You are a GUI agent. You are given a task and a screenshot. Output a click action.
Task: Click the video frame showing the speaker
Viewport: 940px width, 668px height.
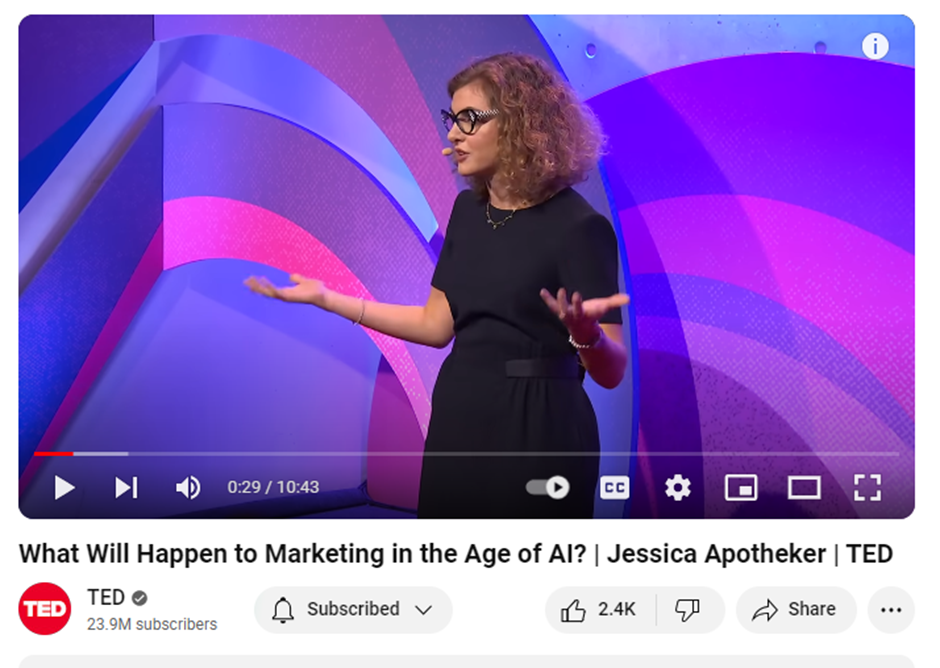click(466, 250)
